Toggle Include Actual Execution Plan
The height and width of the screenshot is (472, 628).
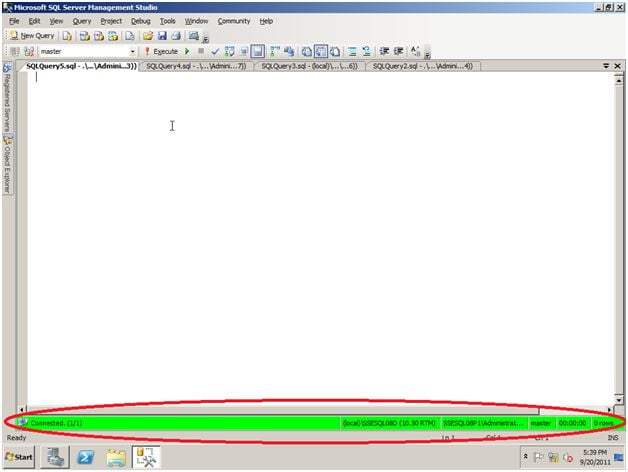point(275,51)
